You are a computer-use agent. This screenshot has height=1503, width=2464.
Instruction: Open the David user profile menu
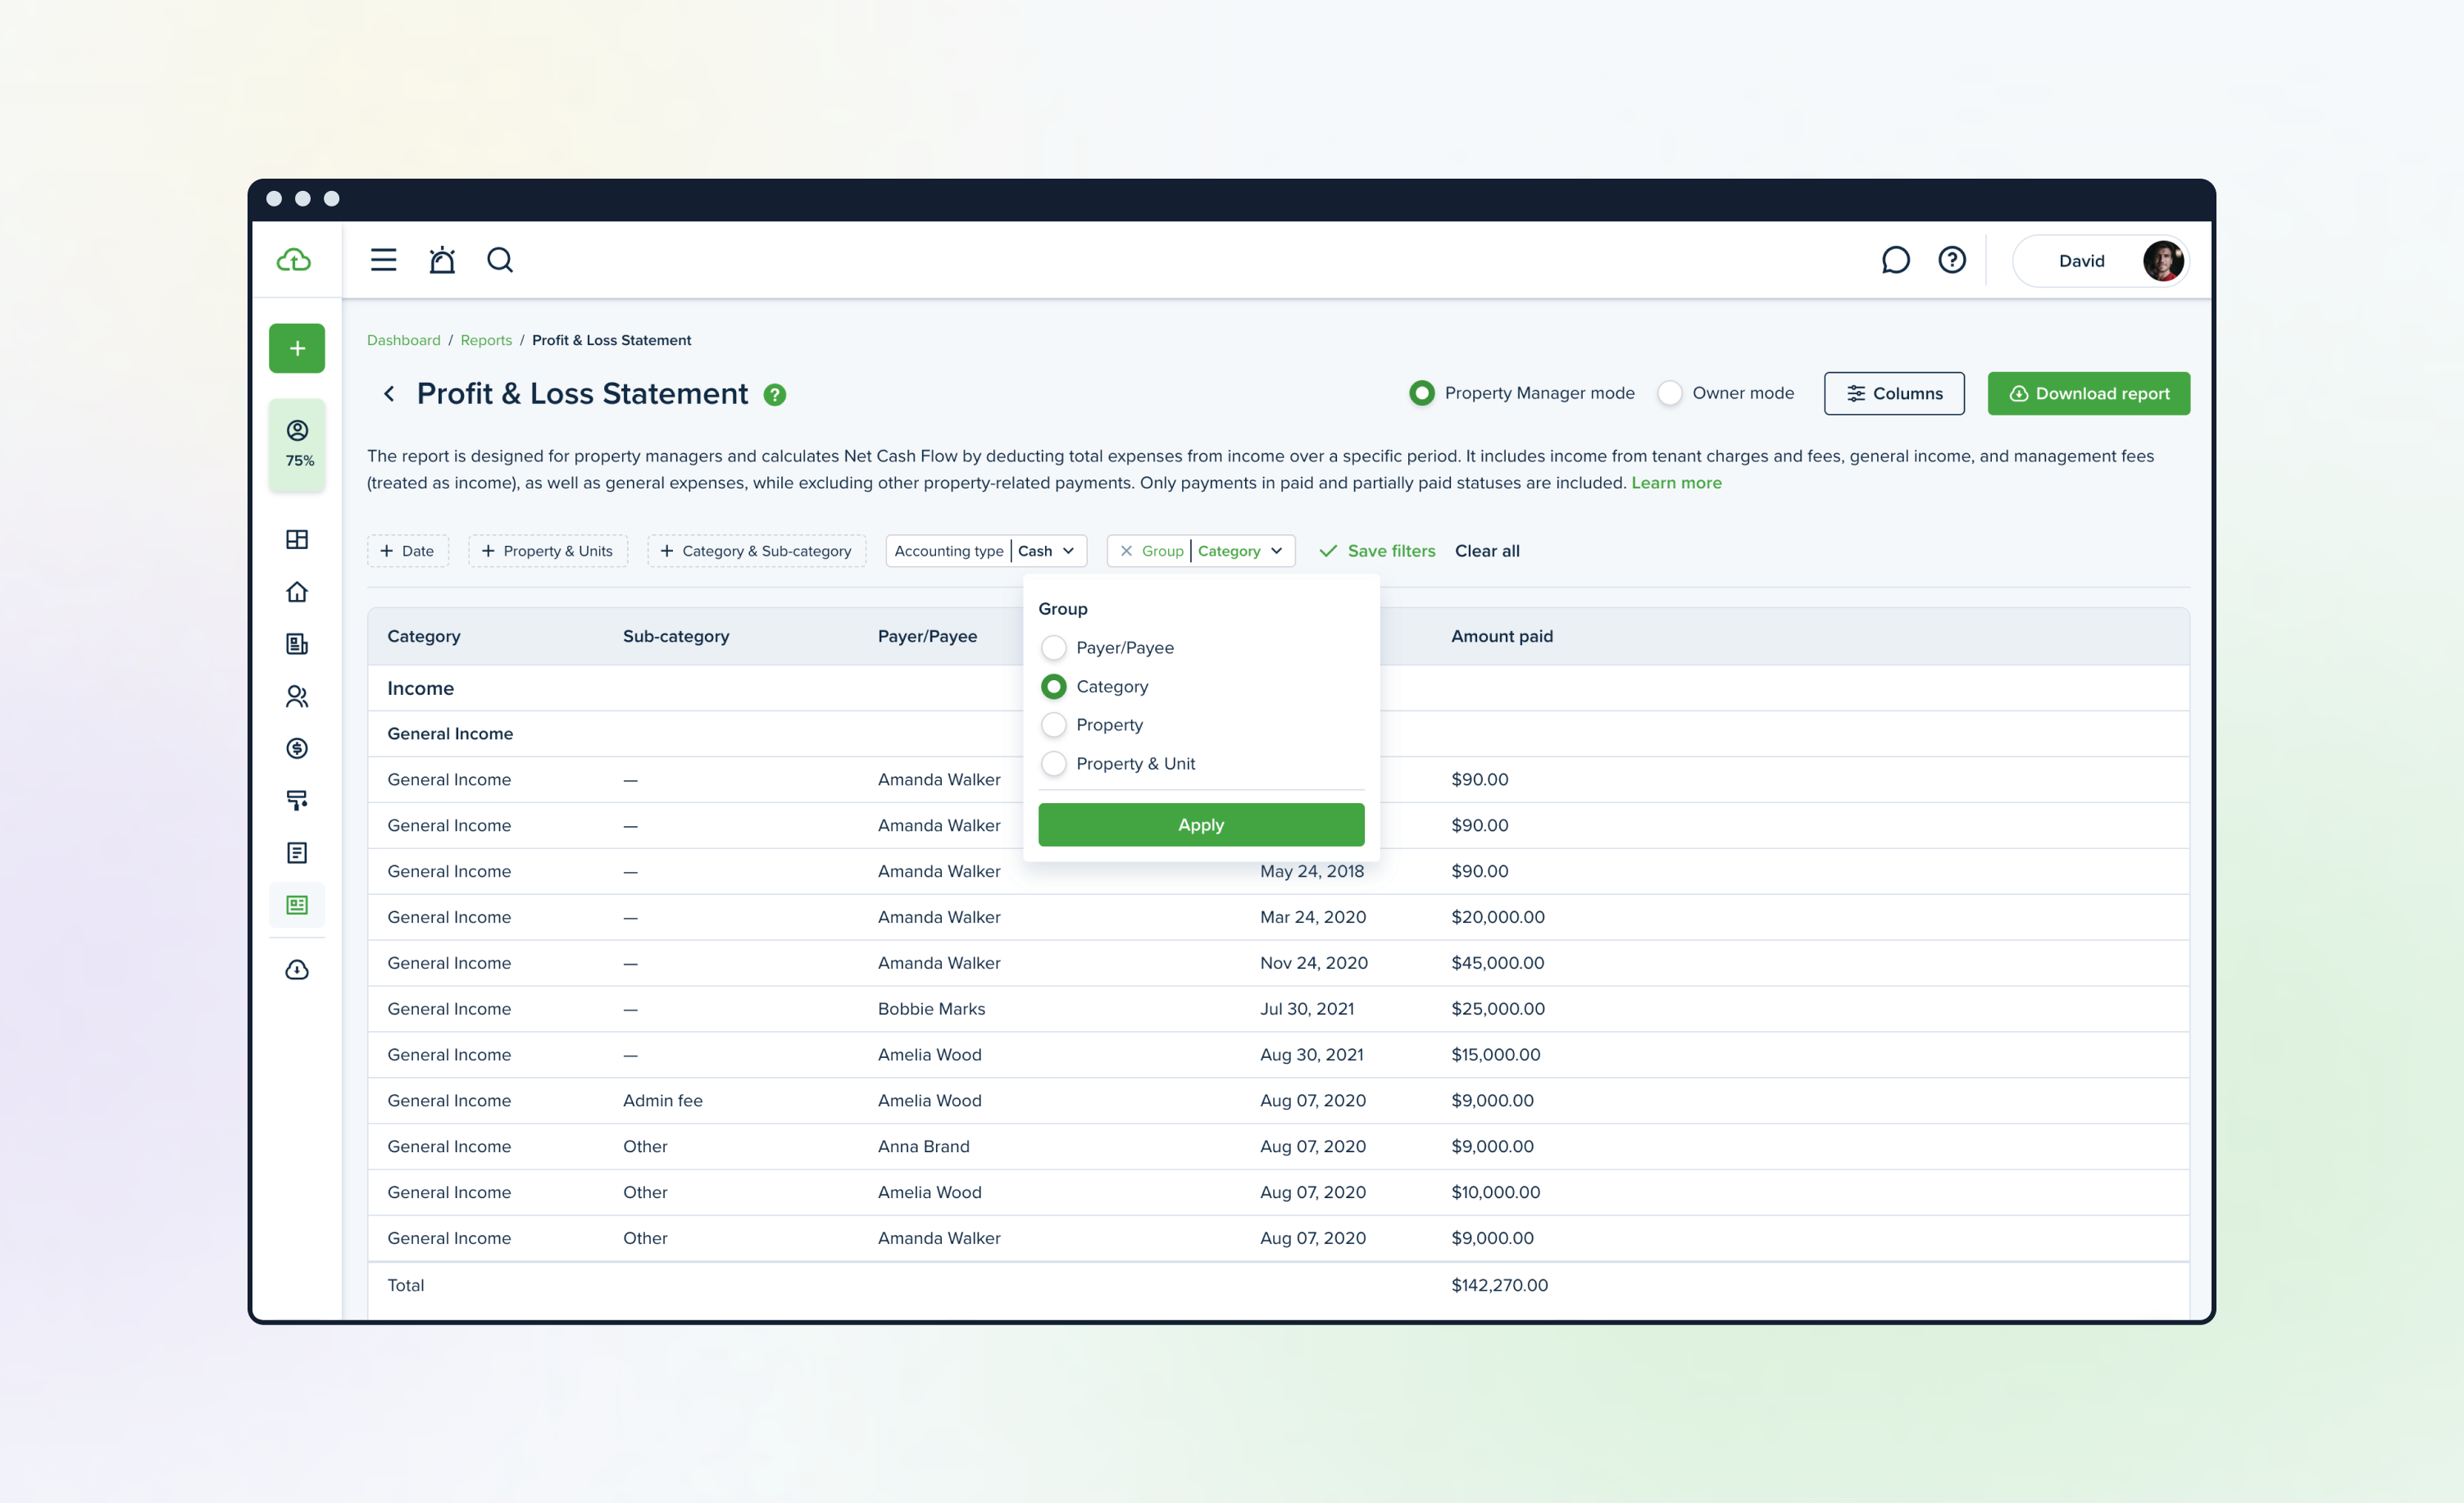2100,261
